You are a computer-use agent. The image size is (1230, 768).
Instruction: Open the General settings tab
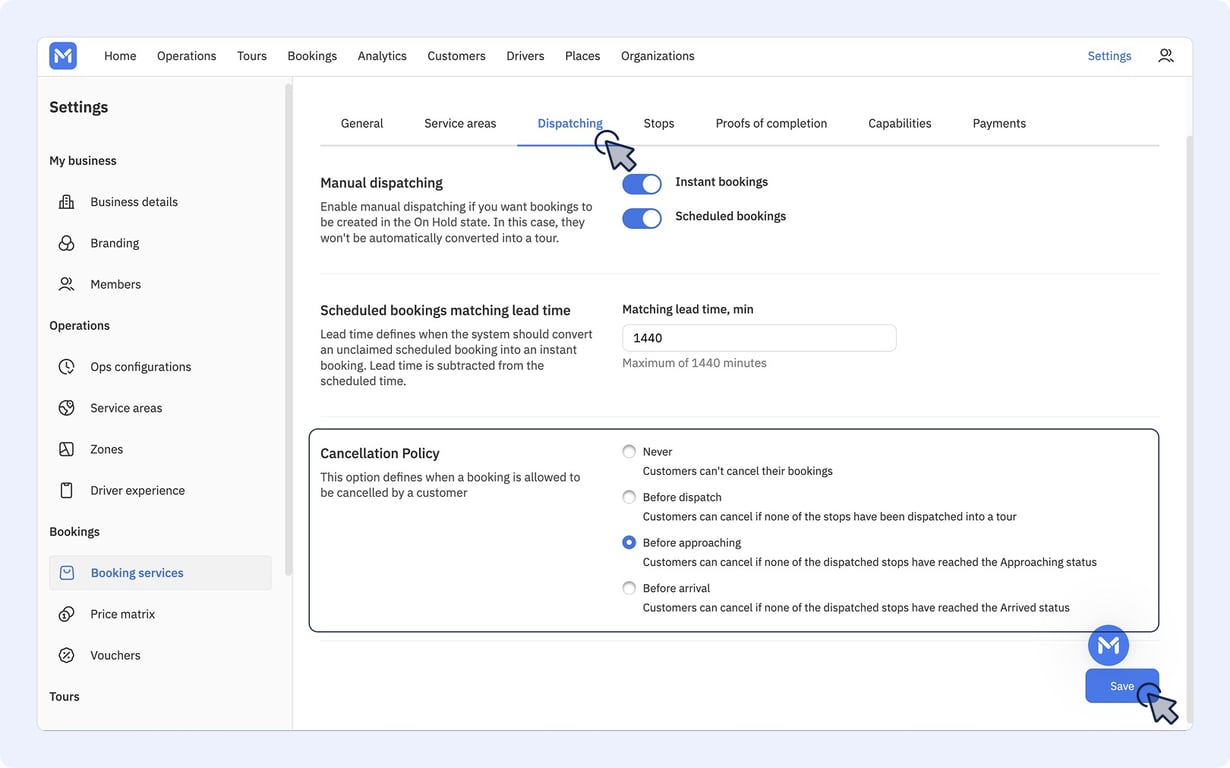click(x=362, y=124)
